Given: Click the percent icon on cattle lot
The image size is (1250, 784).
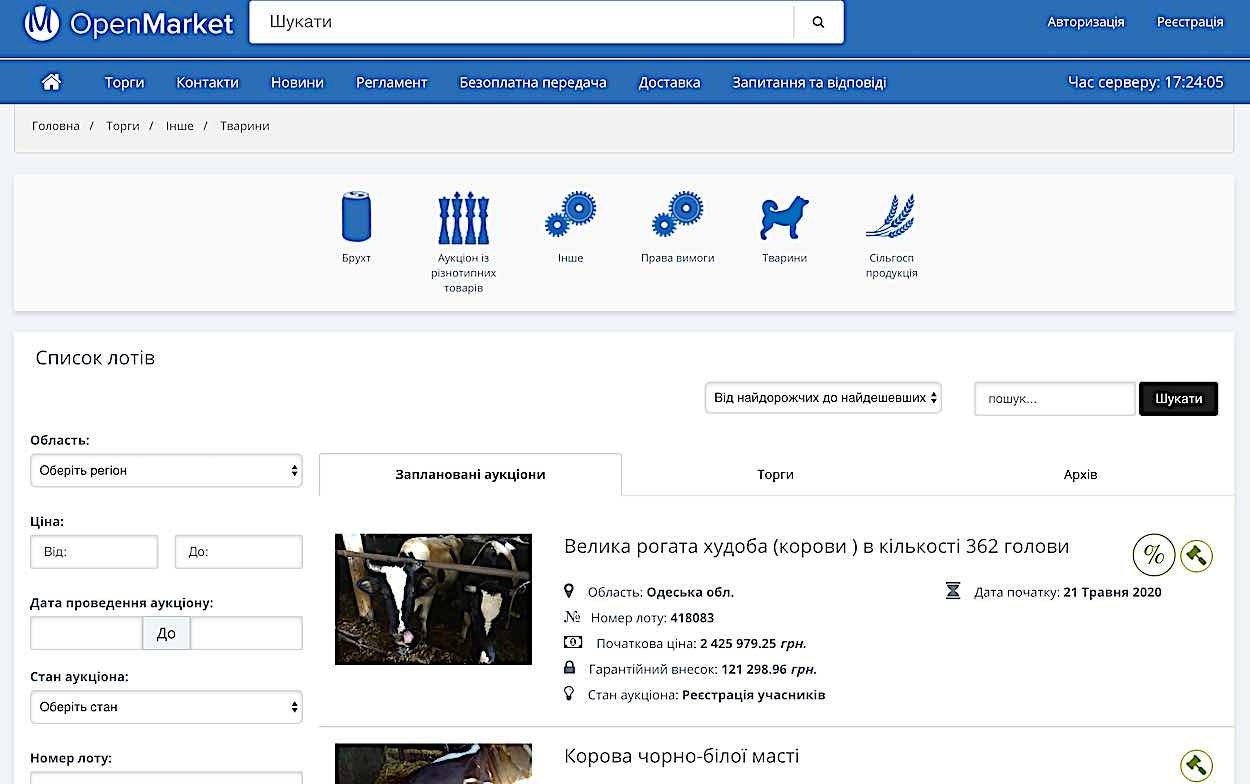Looking at the screenshot, I should (x=1154, y=555).
